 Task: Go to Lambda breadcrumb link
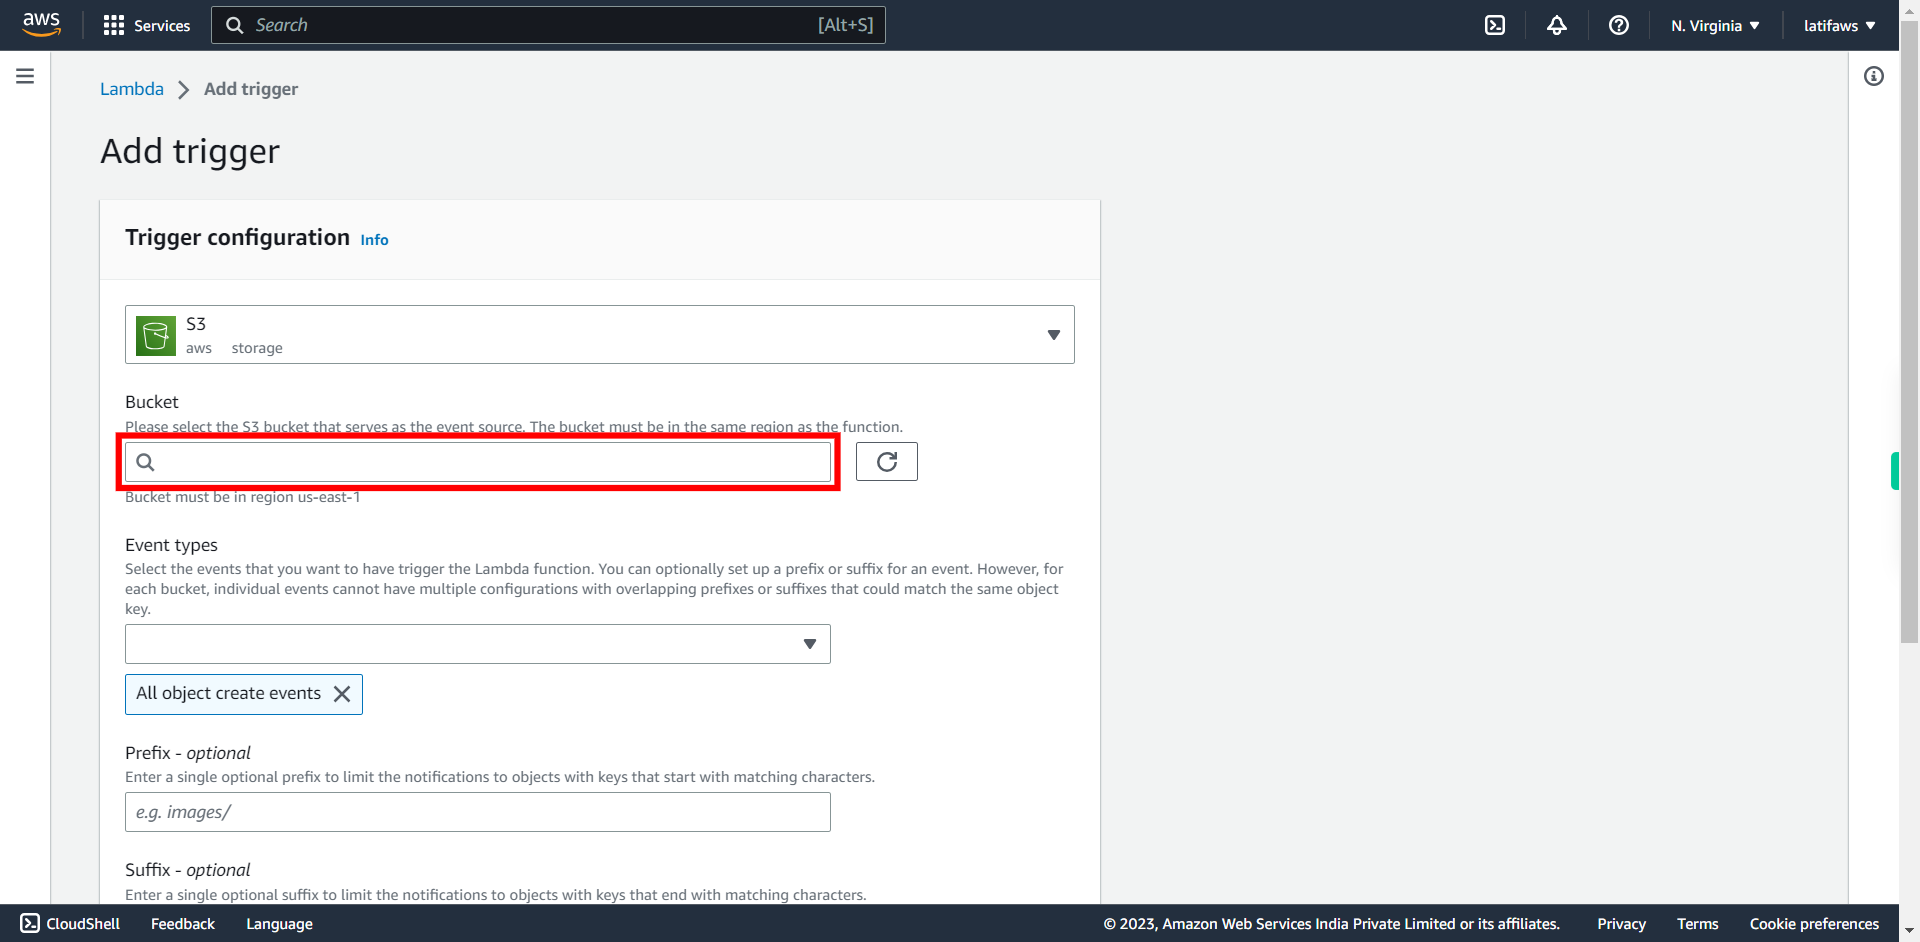tap(132, 89)
